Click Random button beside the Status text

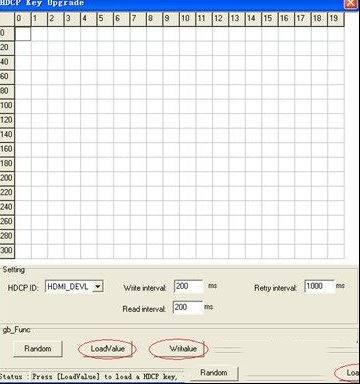click(x=214, y=373)
